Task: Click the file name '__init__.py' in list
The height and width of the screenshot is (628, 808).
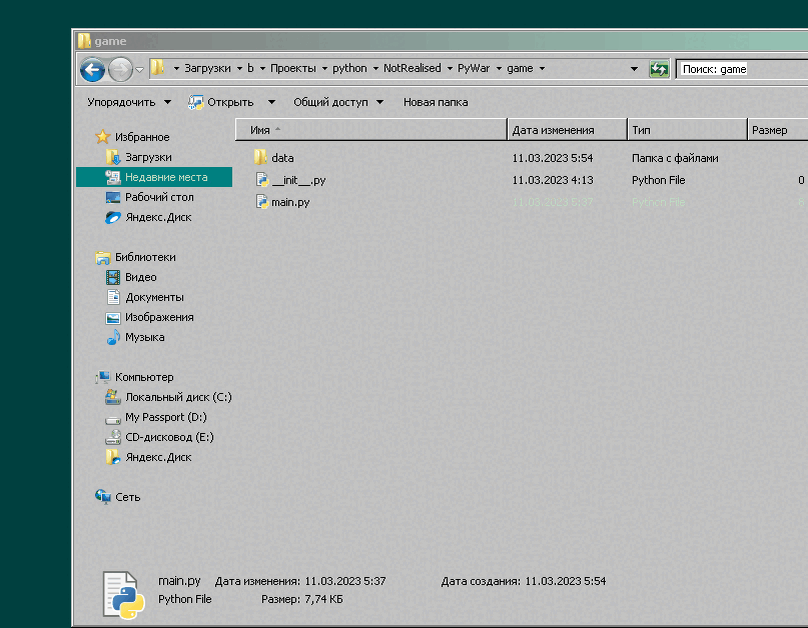Action: (x=298, y=180)
